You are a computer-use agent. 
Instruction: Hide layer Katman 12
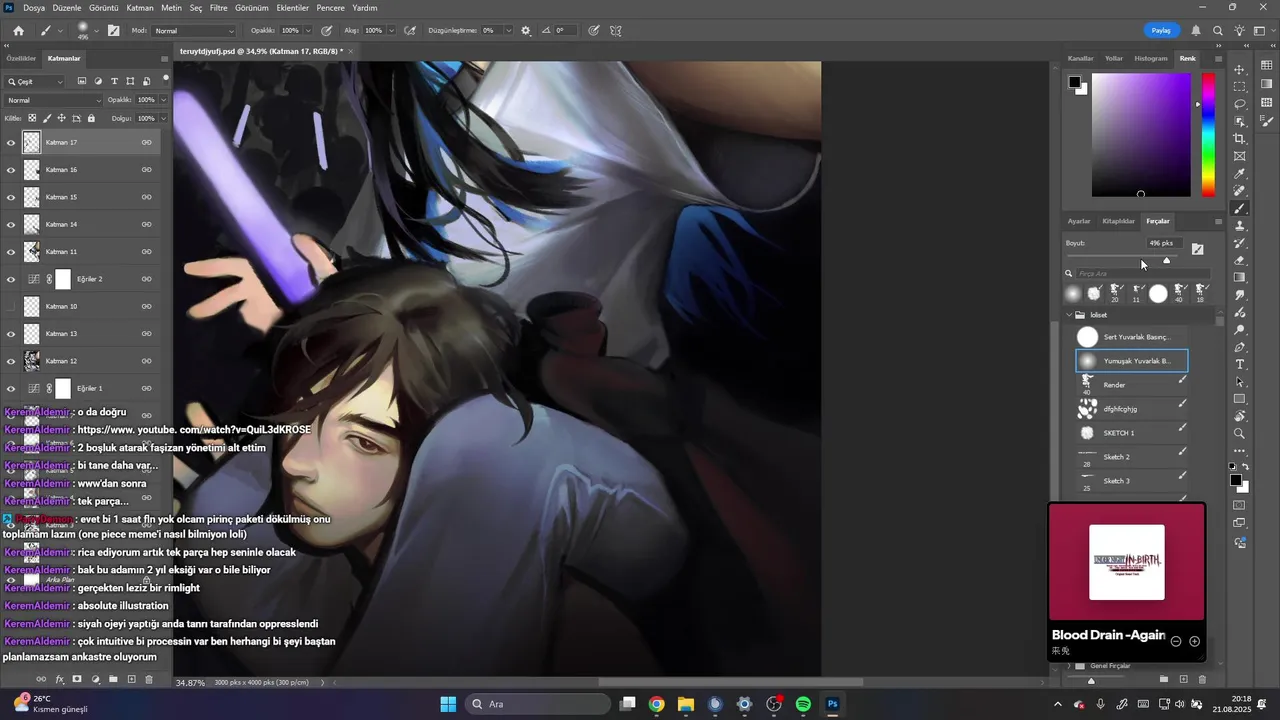11,361
